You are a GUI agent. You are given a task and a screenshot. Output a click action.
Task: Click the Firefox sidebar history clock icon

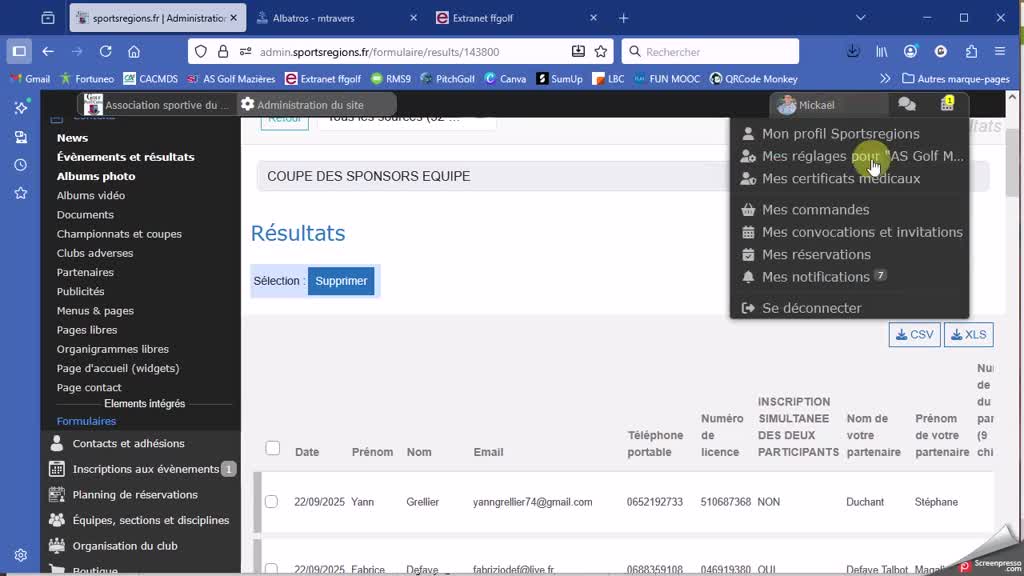20,165
